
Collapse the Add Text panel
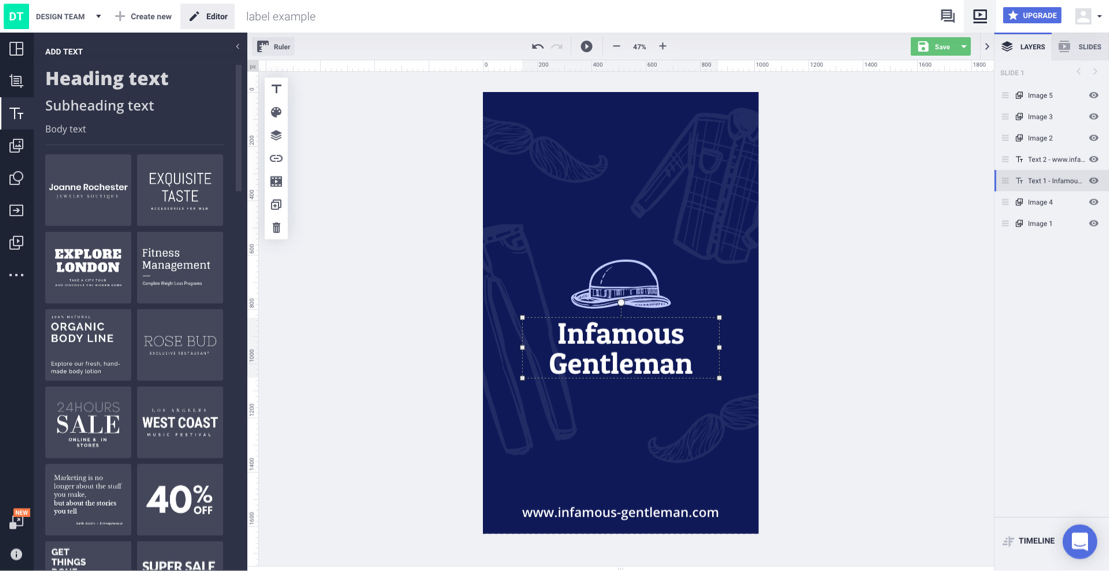[x=238, y=47]
